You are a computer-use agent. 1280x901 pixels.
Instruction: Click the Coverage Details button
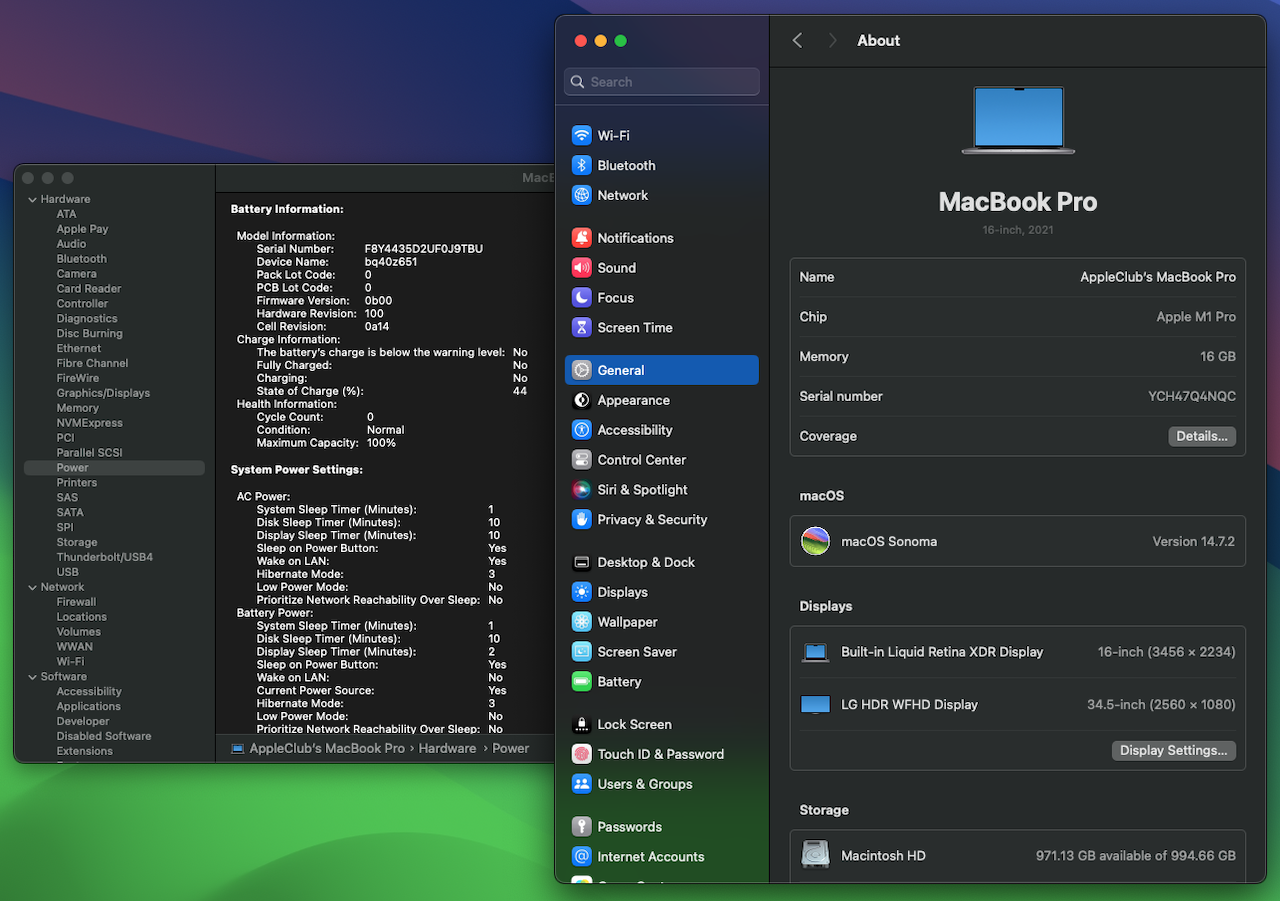tap(1202, 436)
